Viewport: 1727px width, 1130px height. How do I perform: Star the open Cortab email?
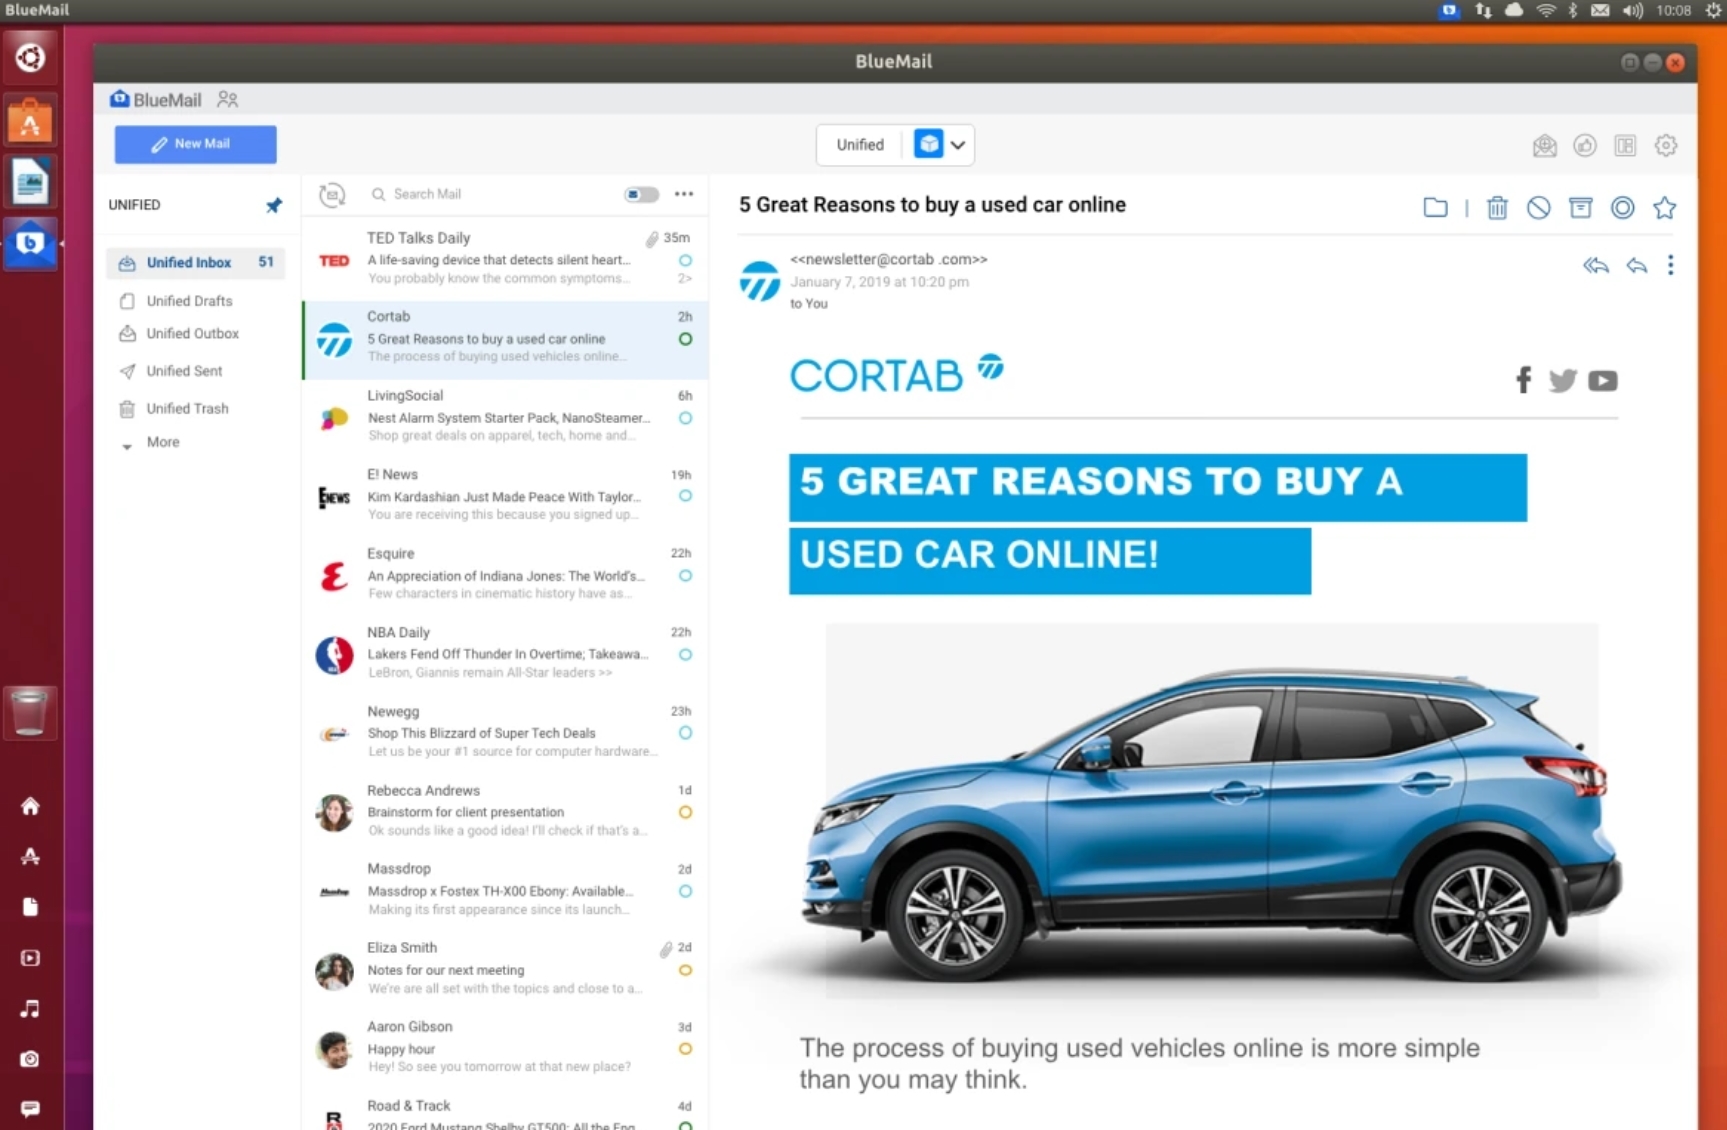(1664, 208)
